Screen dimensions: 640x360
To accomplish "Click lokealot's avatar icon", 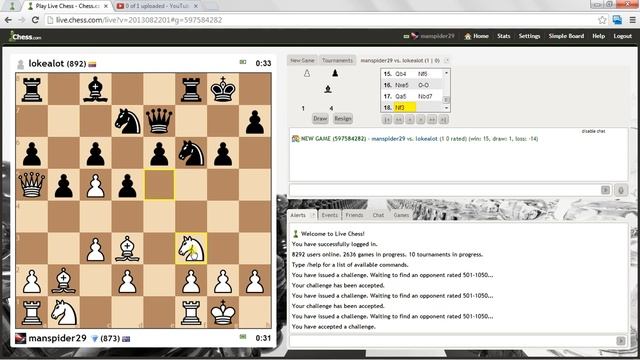I will (x=20, y=64).
